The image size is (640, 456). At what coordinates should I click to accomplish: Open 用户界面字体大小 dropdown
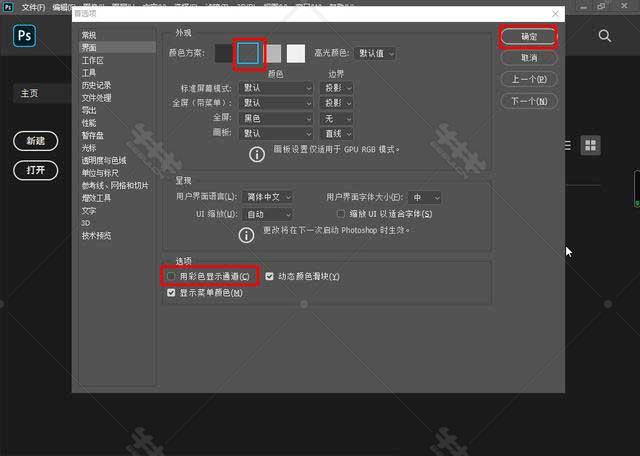coord(425,198)
